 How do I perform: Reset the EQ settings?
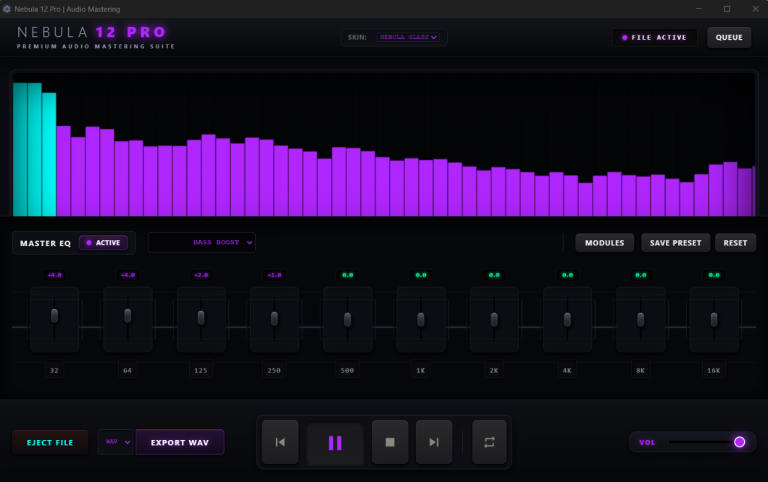click(x=735, y=243)
